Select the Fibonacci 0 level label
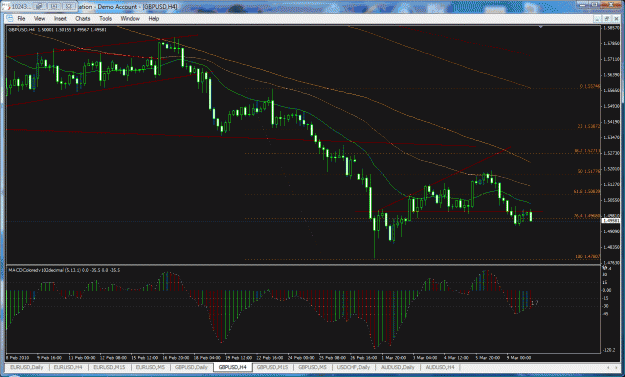Viewport: 625px width, 377px height. [590, 86]
